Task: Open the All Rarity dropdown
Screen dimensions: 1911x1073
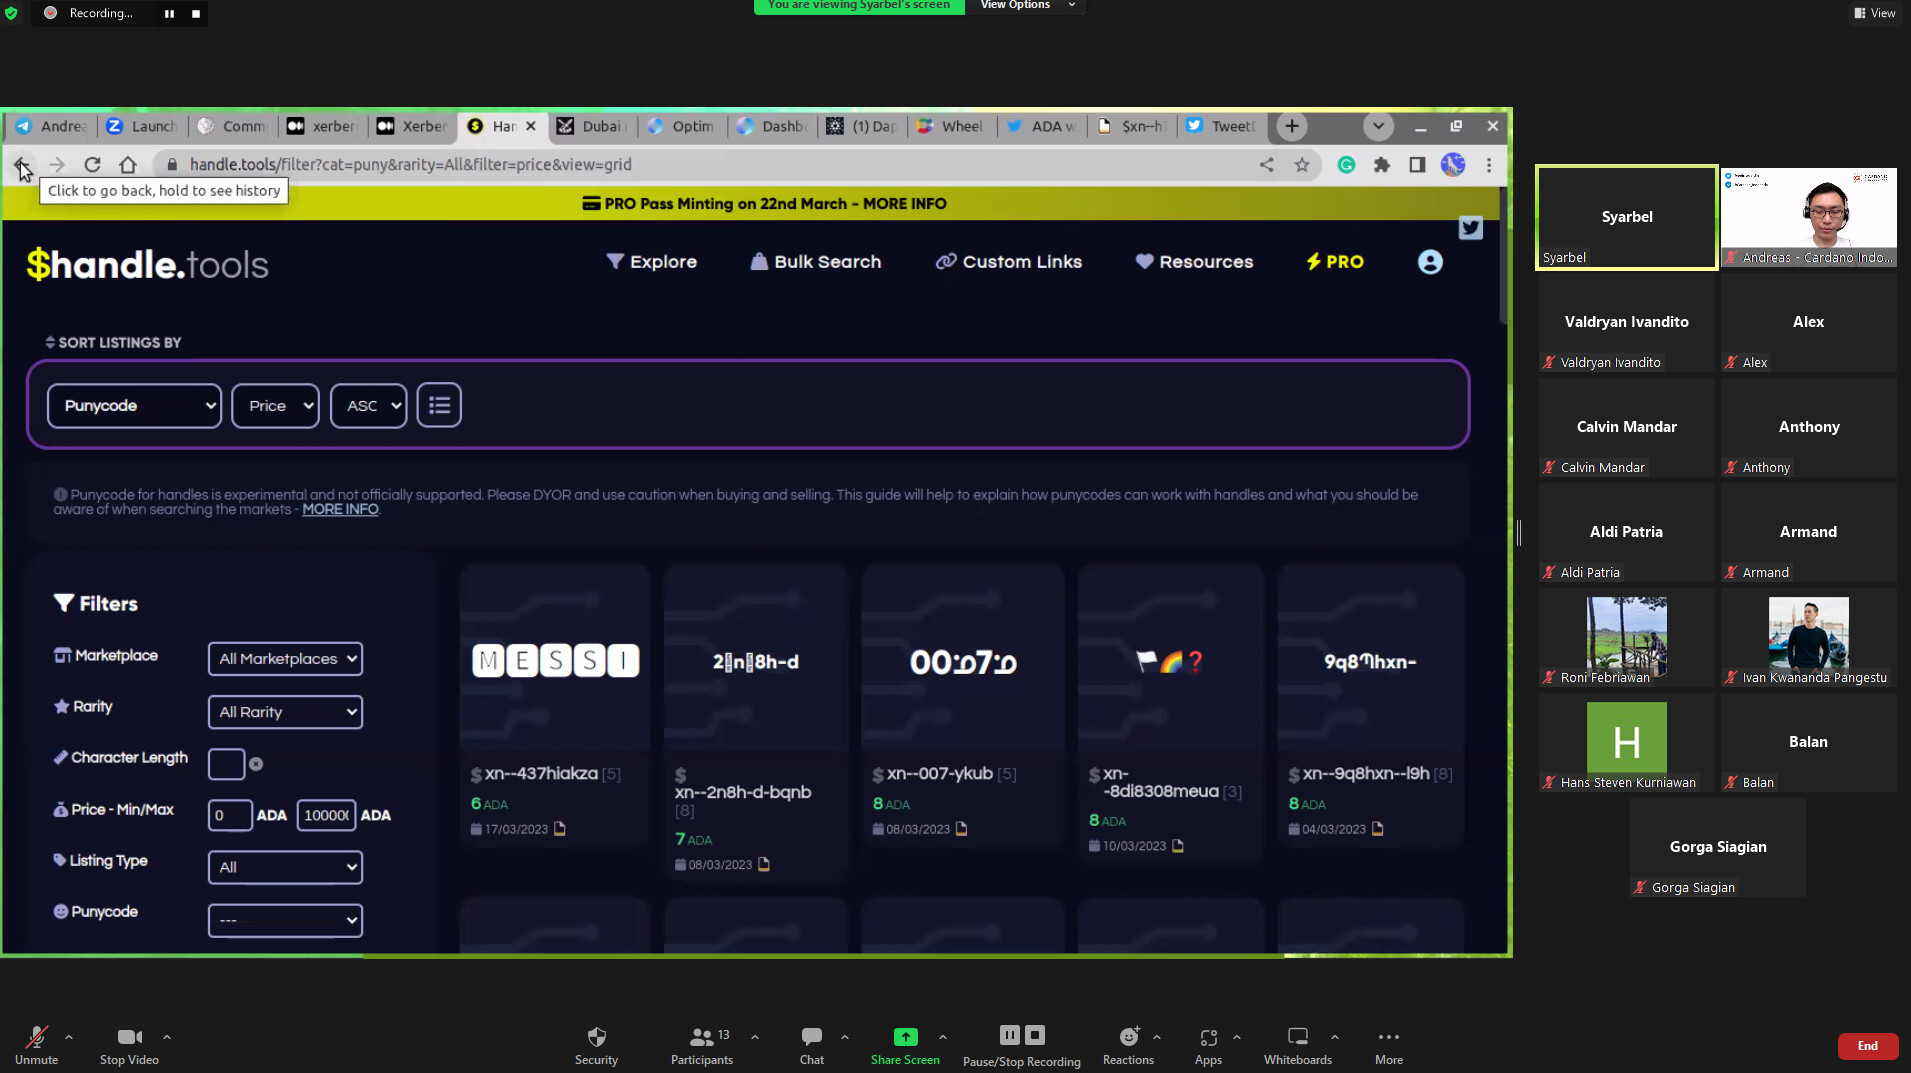Action: click(x=285, y=712)
